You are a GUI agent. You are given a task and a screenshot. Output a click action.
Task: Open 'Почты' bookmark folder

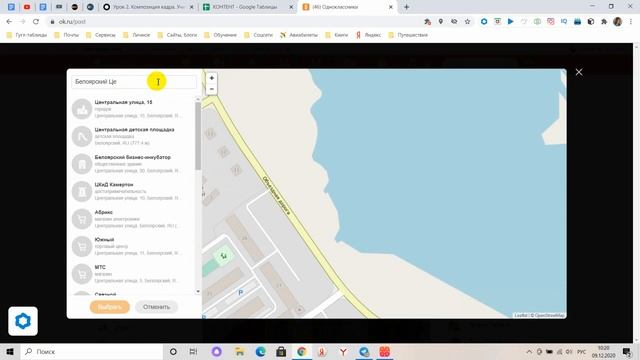67,35
